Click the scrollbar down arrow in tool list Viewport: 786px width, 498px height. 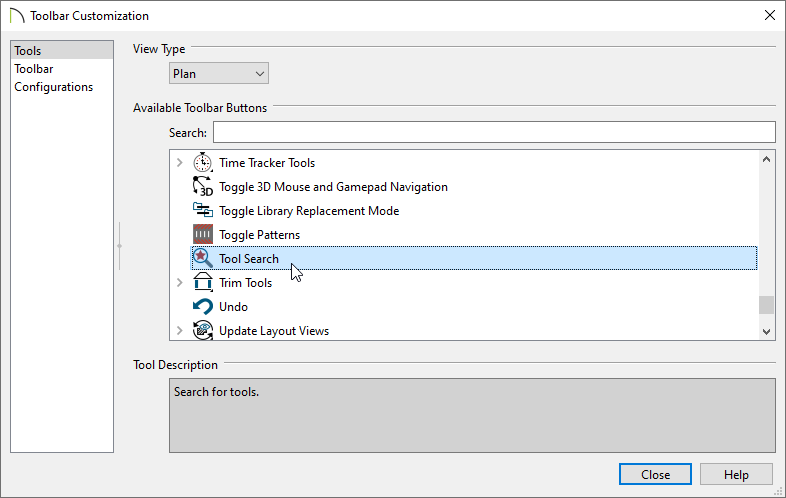(x=766, y=331)
